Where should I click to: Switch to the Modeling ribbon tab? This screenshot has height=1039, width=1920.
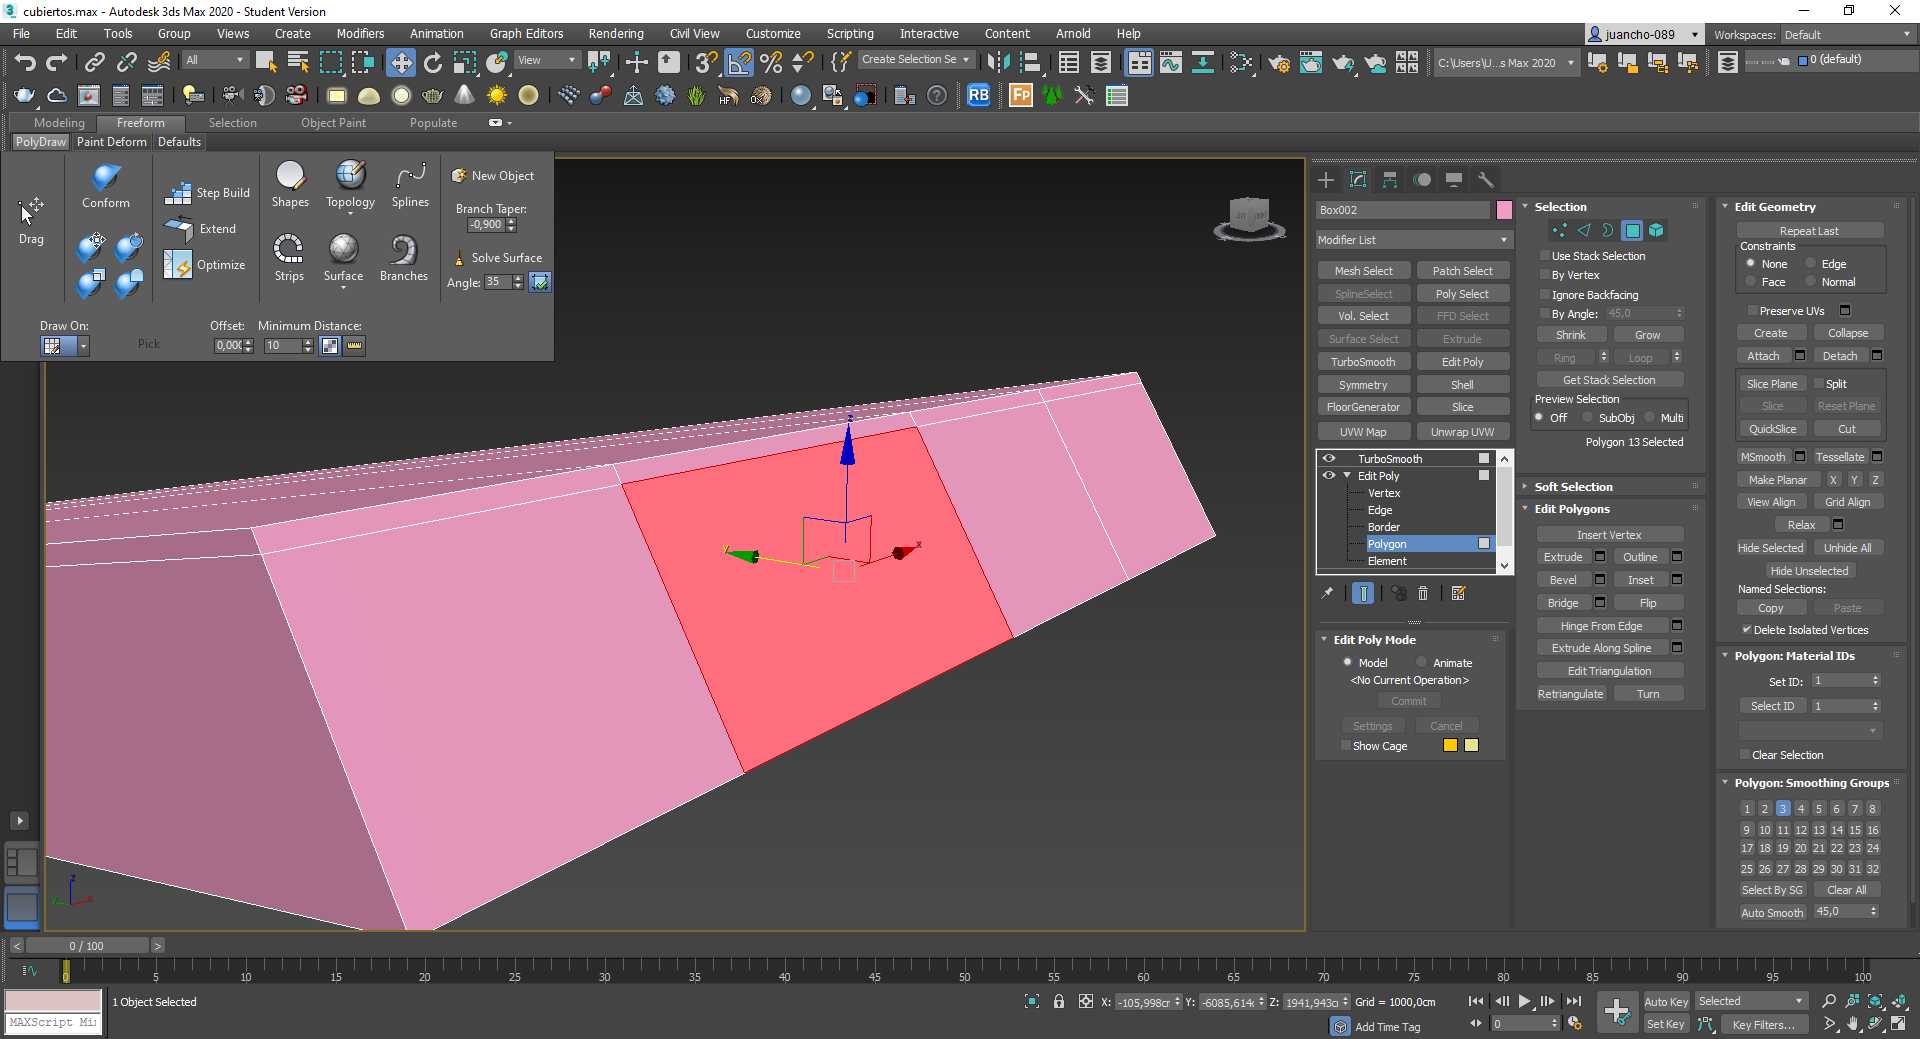click(x=59, y=123)
